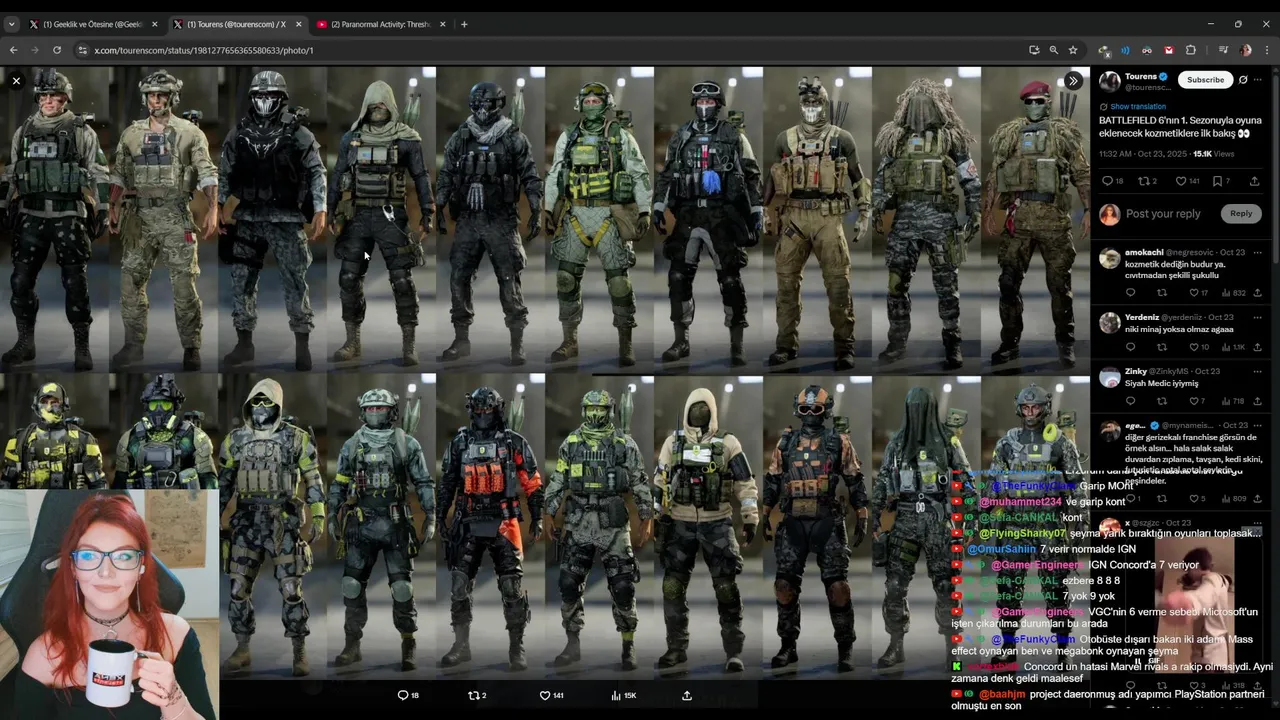Bookmark this page with the star icon
This screenshot has height=720, width=1280.
(x=1073, y=50)
